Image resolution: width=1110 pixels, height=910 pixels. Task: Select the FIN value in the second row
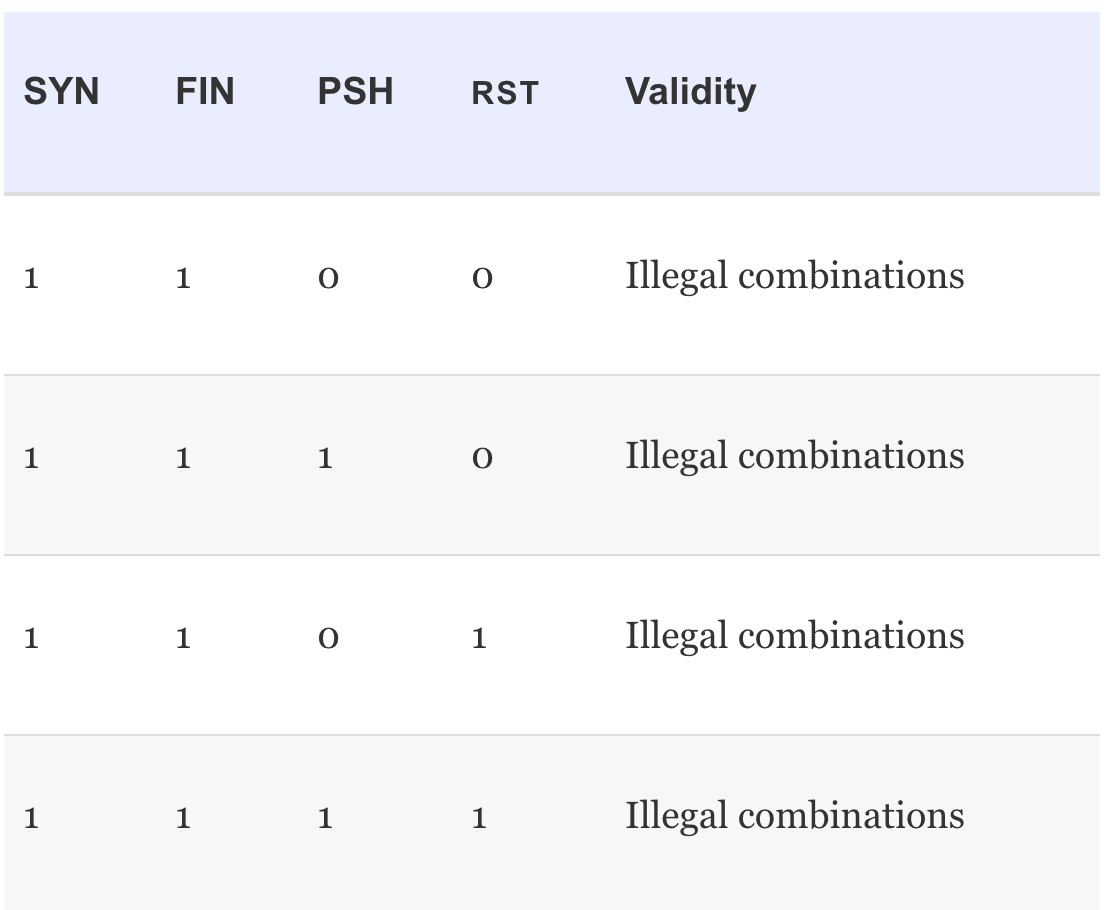(x=183, y=458)
